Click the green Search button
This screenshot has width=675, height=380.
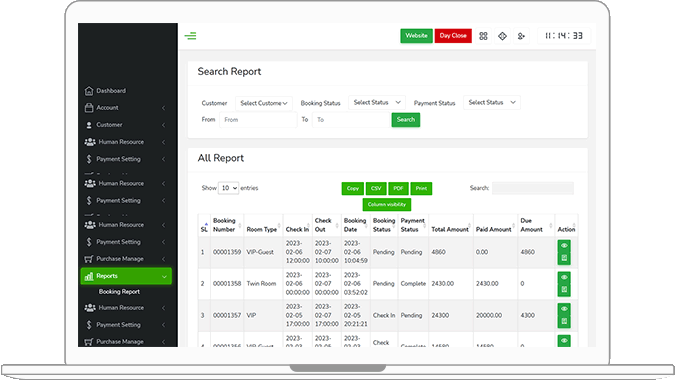click(406, 120)
